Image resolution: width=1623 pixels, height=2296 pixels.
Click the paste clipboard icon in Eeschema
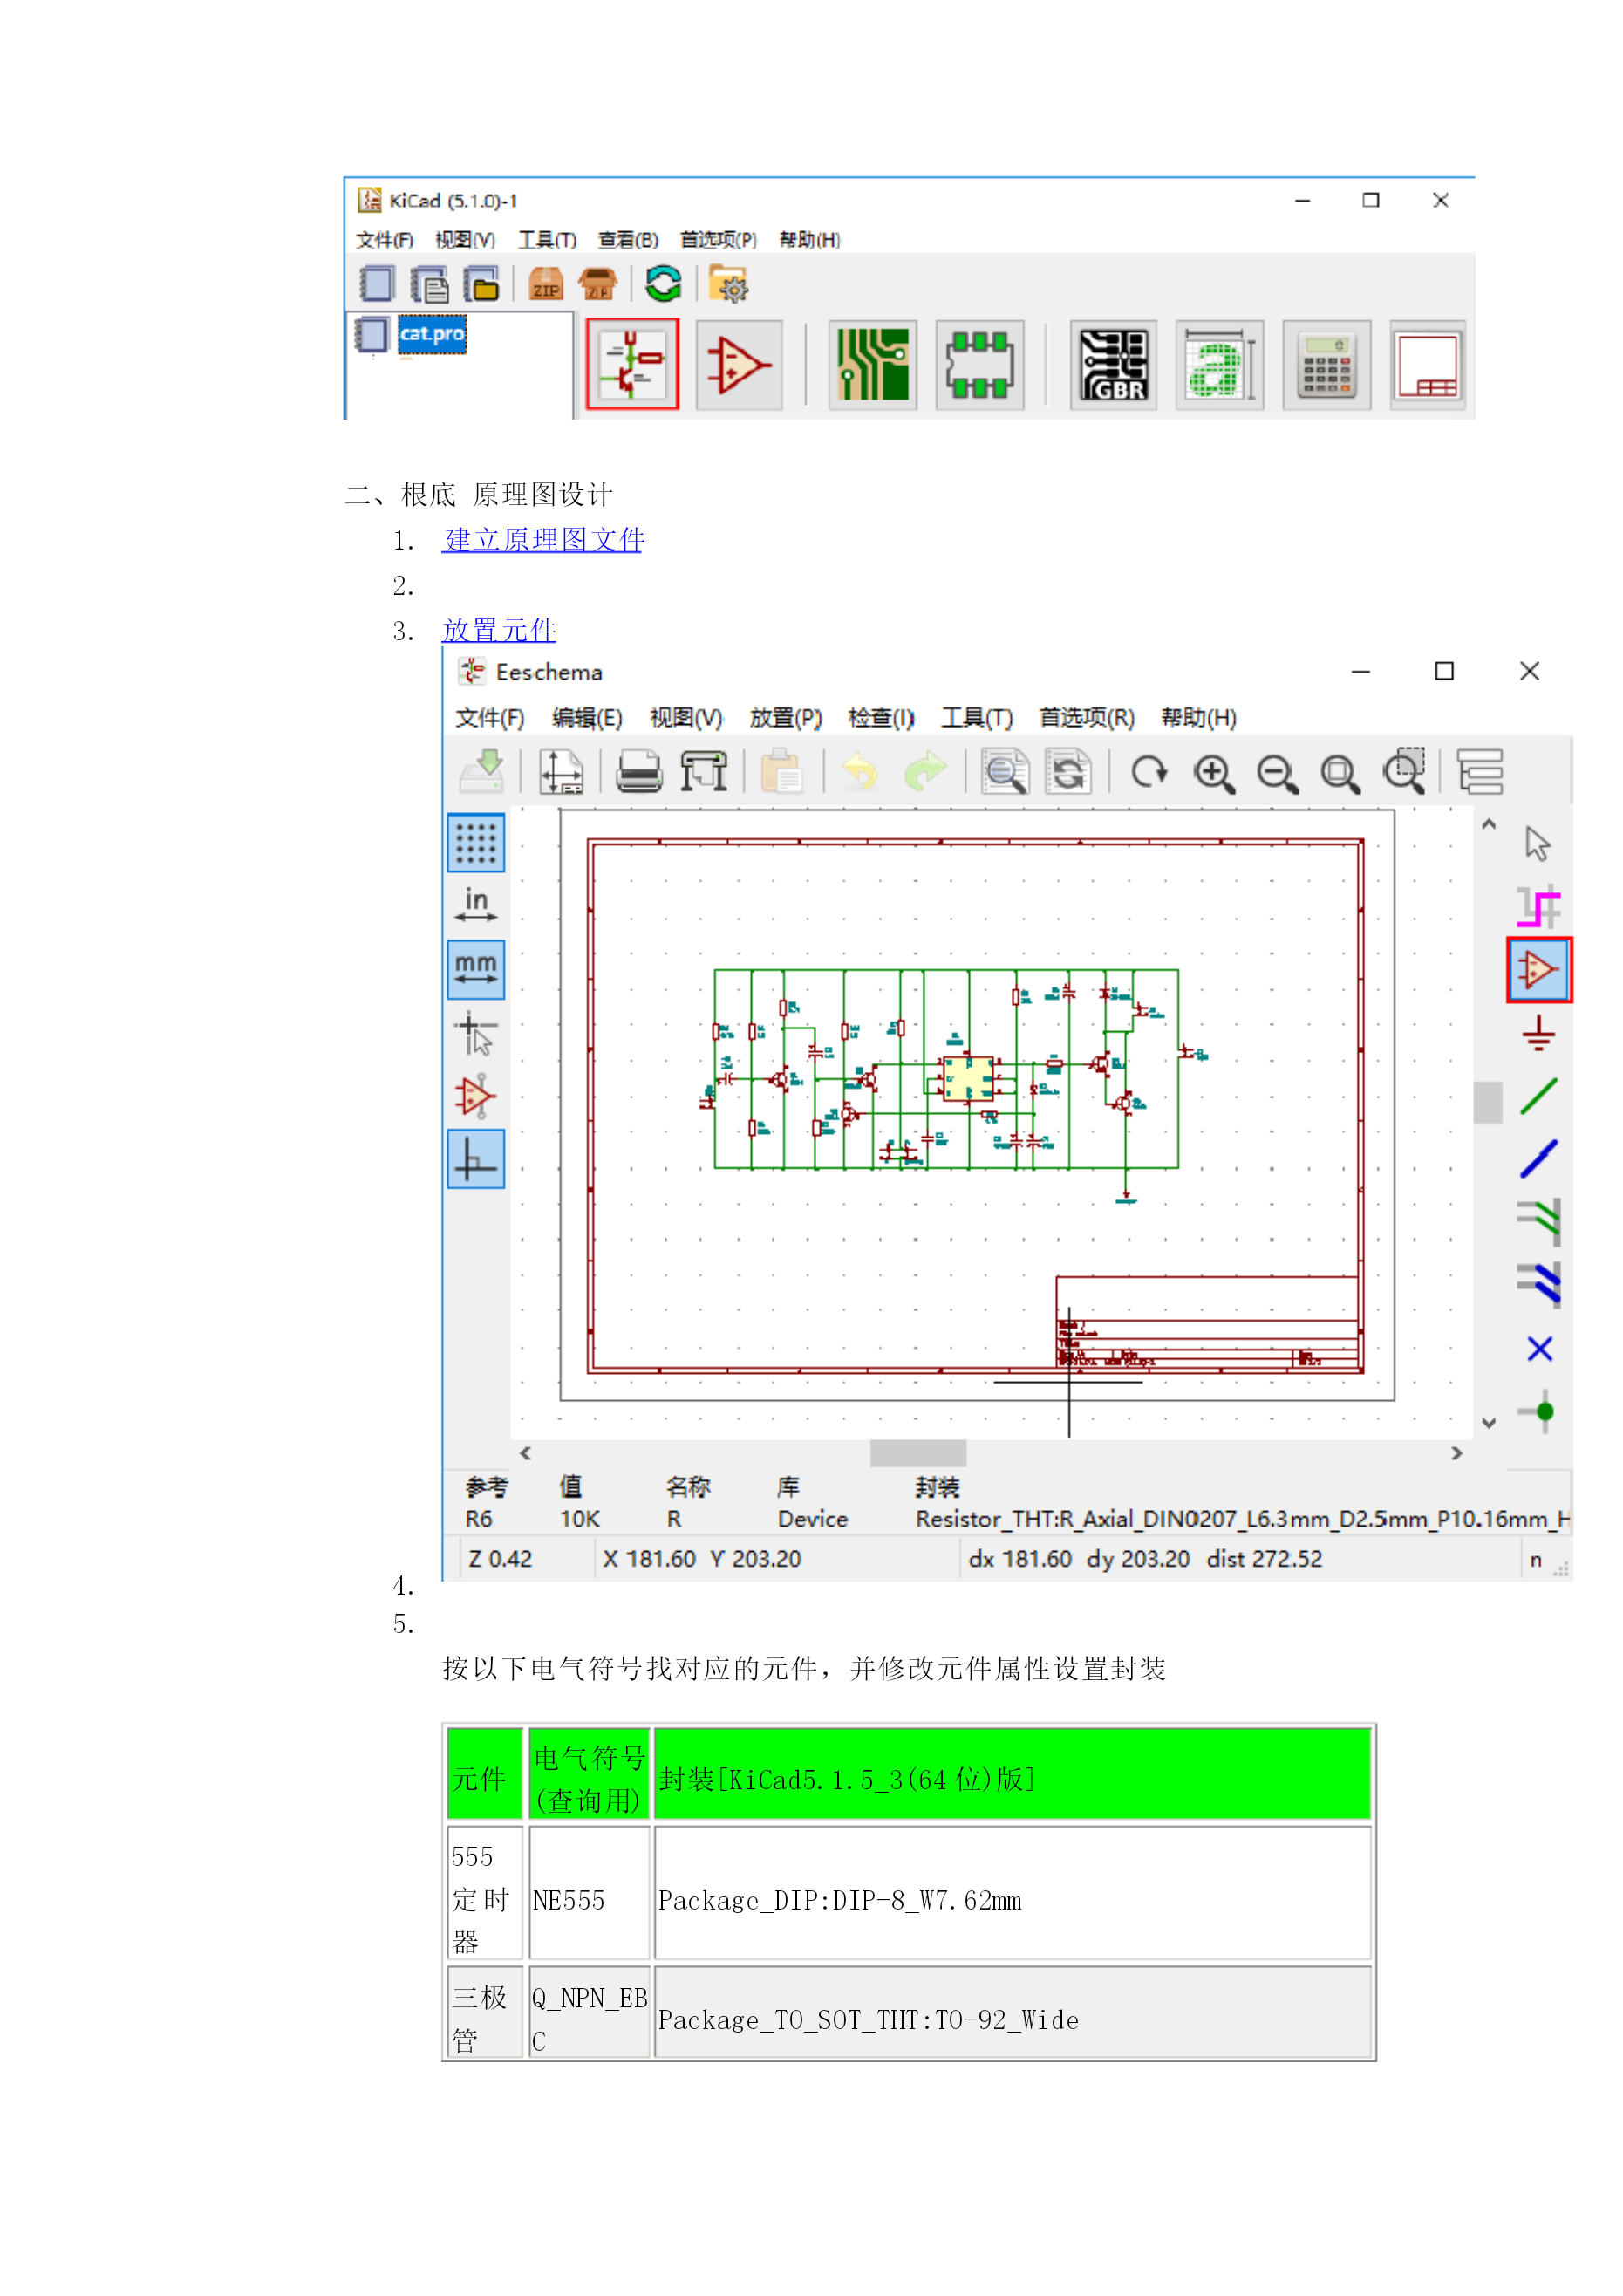pyautogui.click(x=781, y=771)
